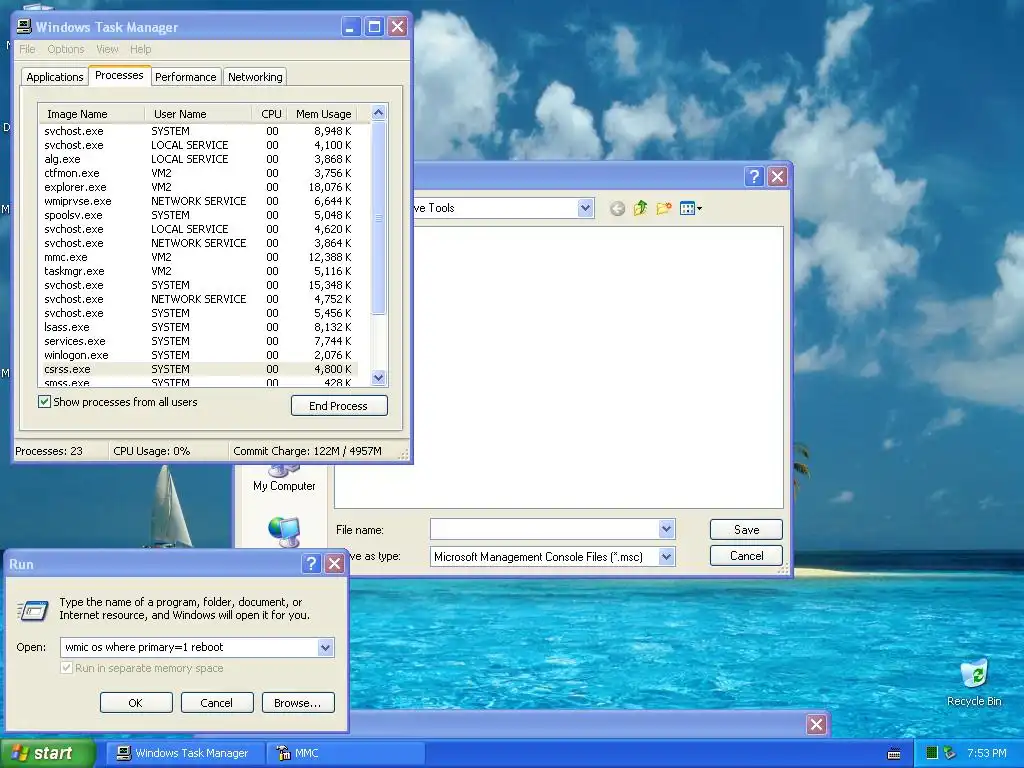The image size is (1024, 768).
Task: Select the ctfmon.exe process row
Action: click(199, 173)
